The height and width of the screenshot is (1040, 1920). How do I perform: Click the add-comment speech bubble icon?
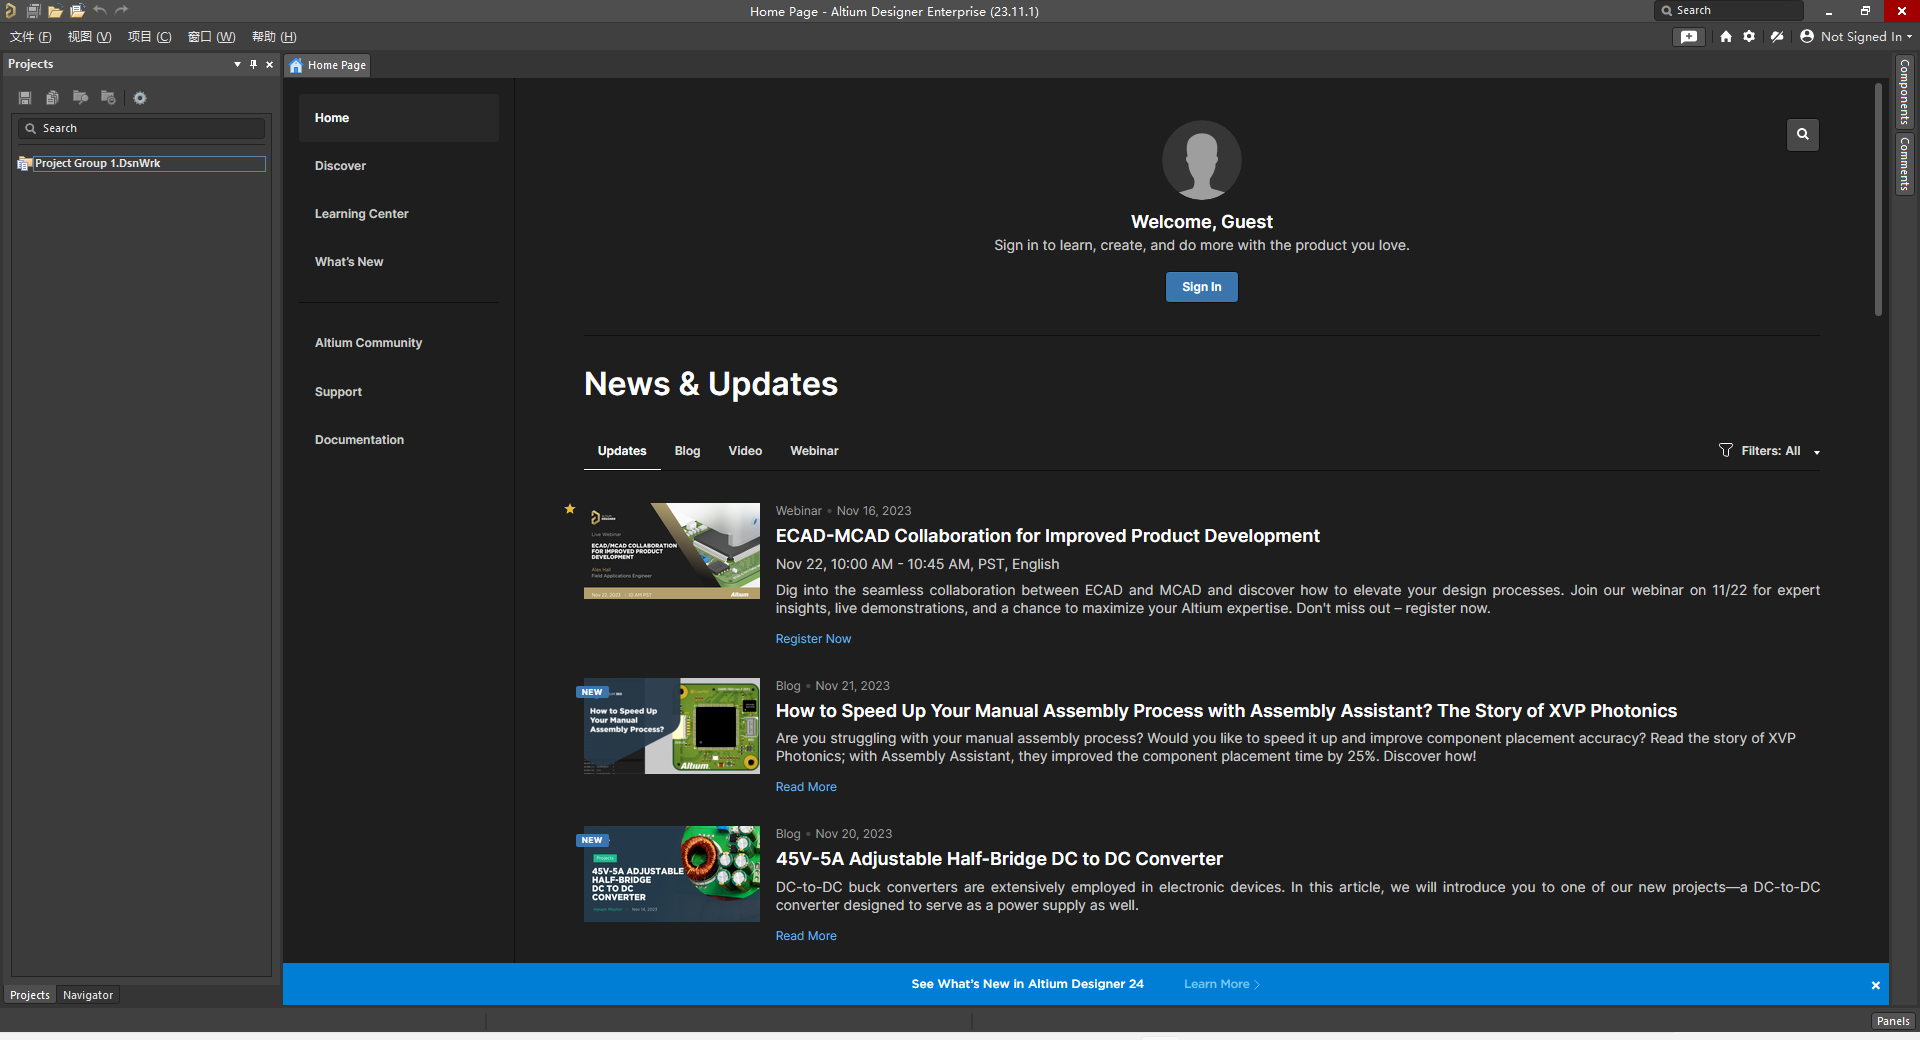coord(1689,37)
